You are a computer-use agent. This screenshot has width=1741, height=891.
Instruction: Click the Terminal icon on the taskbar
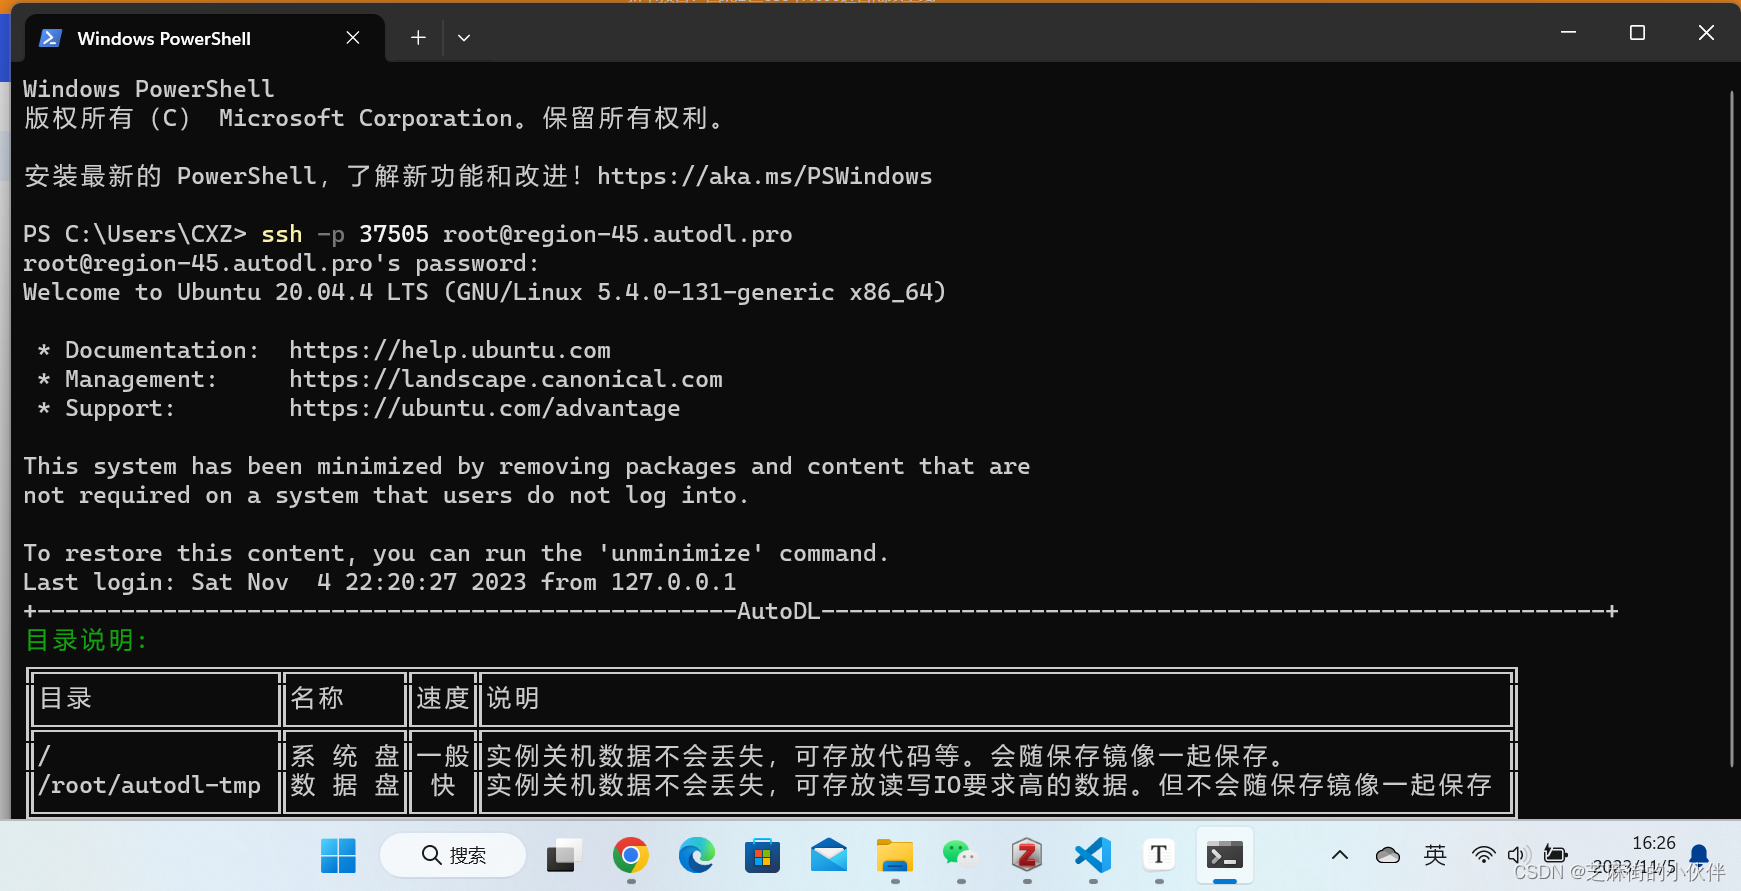pos(1225,856)
